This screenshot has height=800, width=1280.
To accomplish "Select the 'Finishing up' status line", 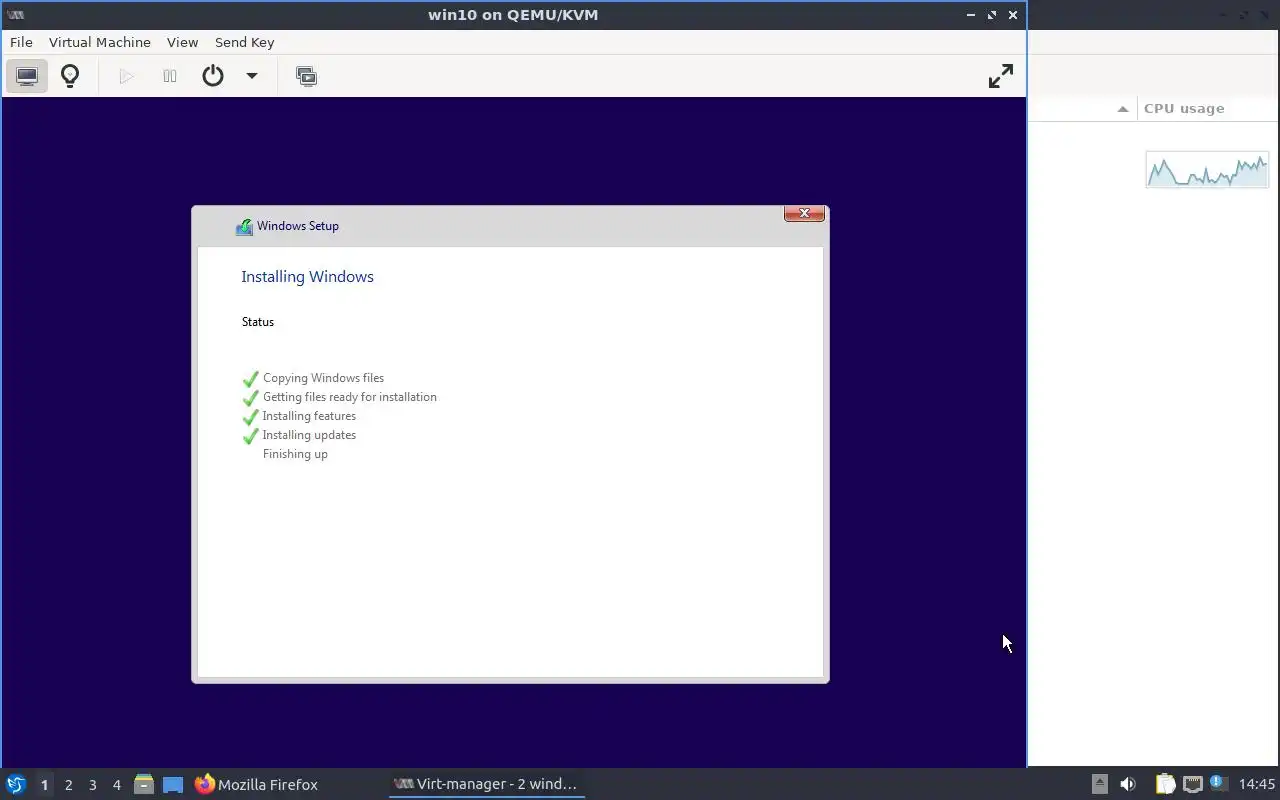I will [x=295, y=454].
